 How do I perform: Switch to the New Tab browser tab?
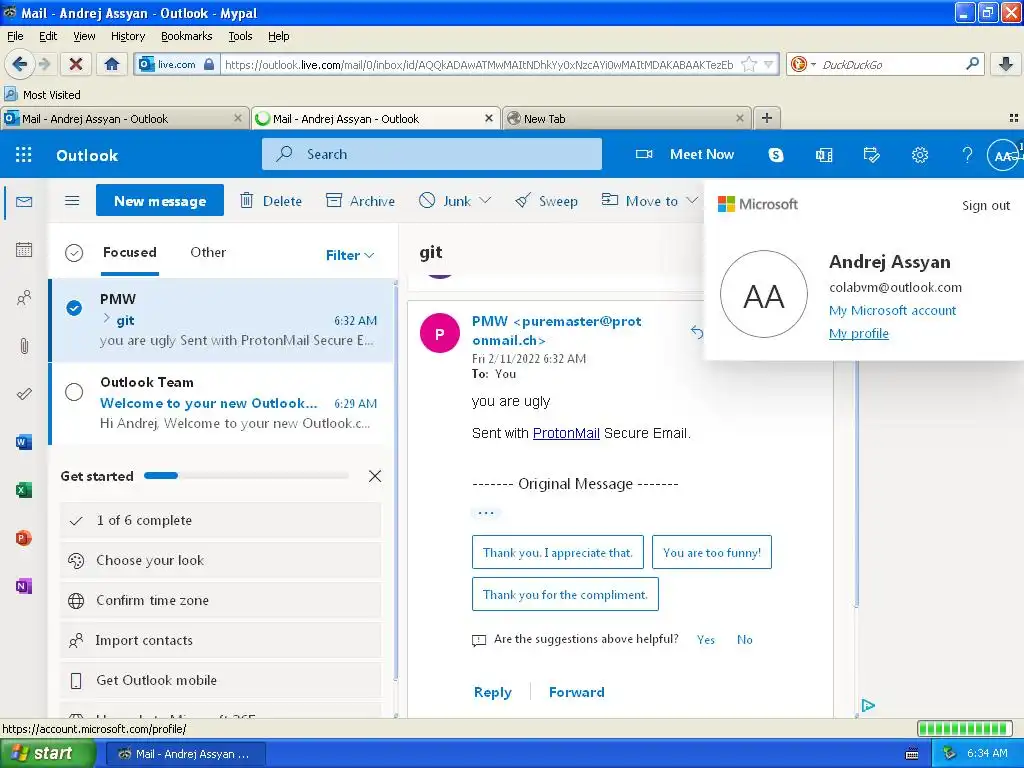click(627, 118)
